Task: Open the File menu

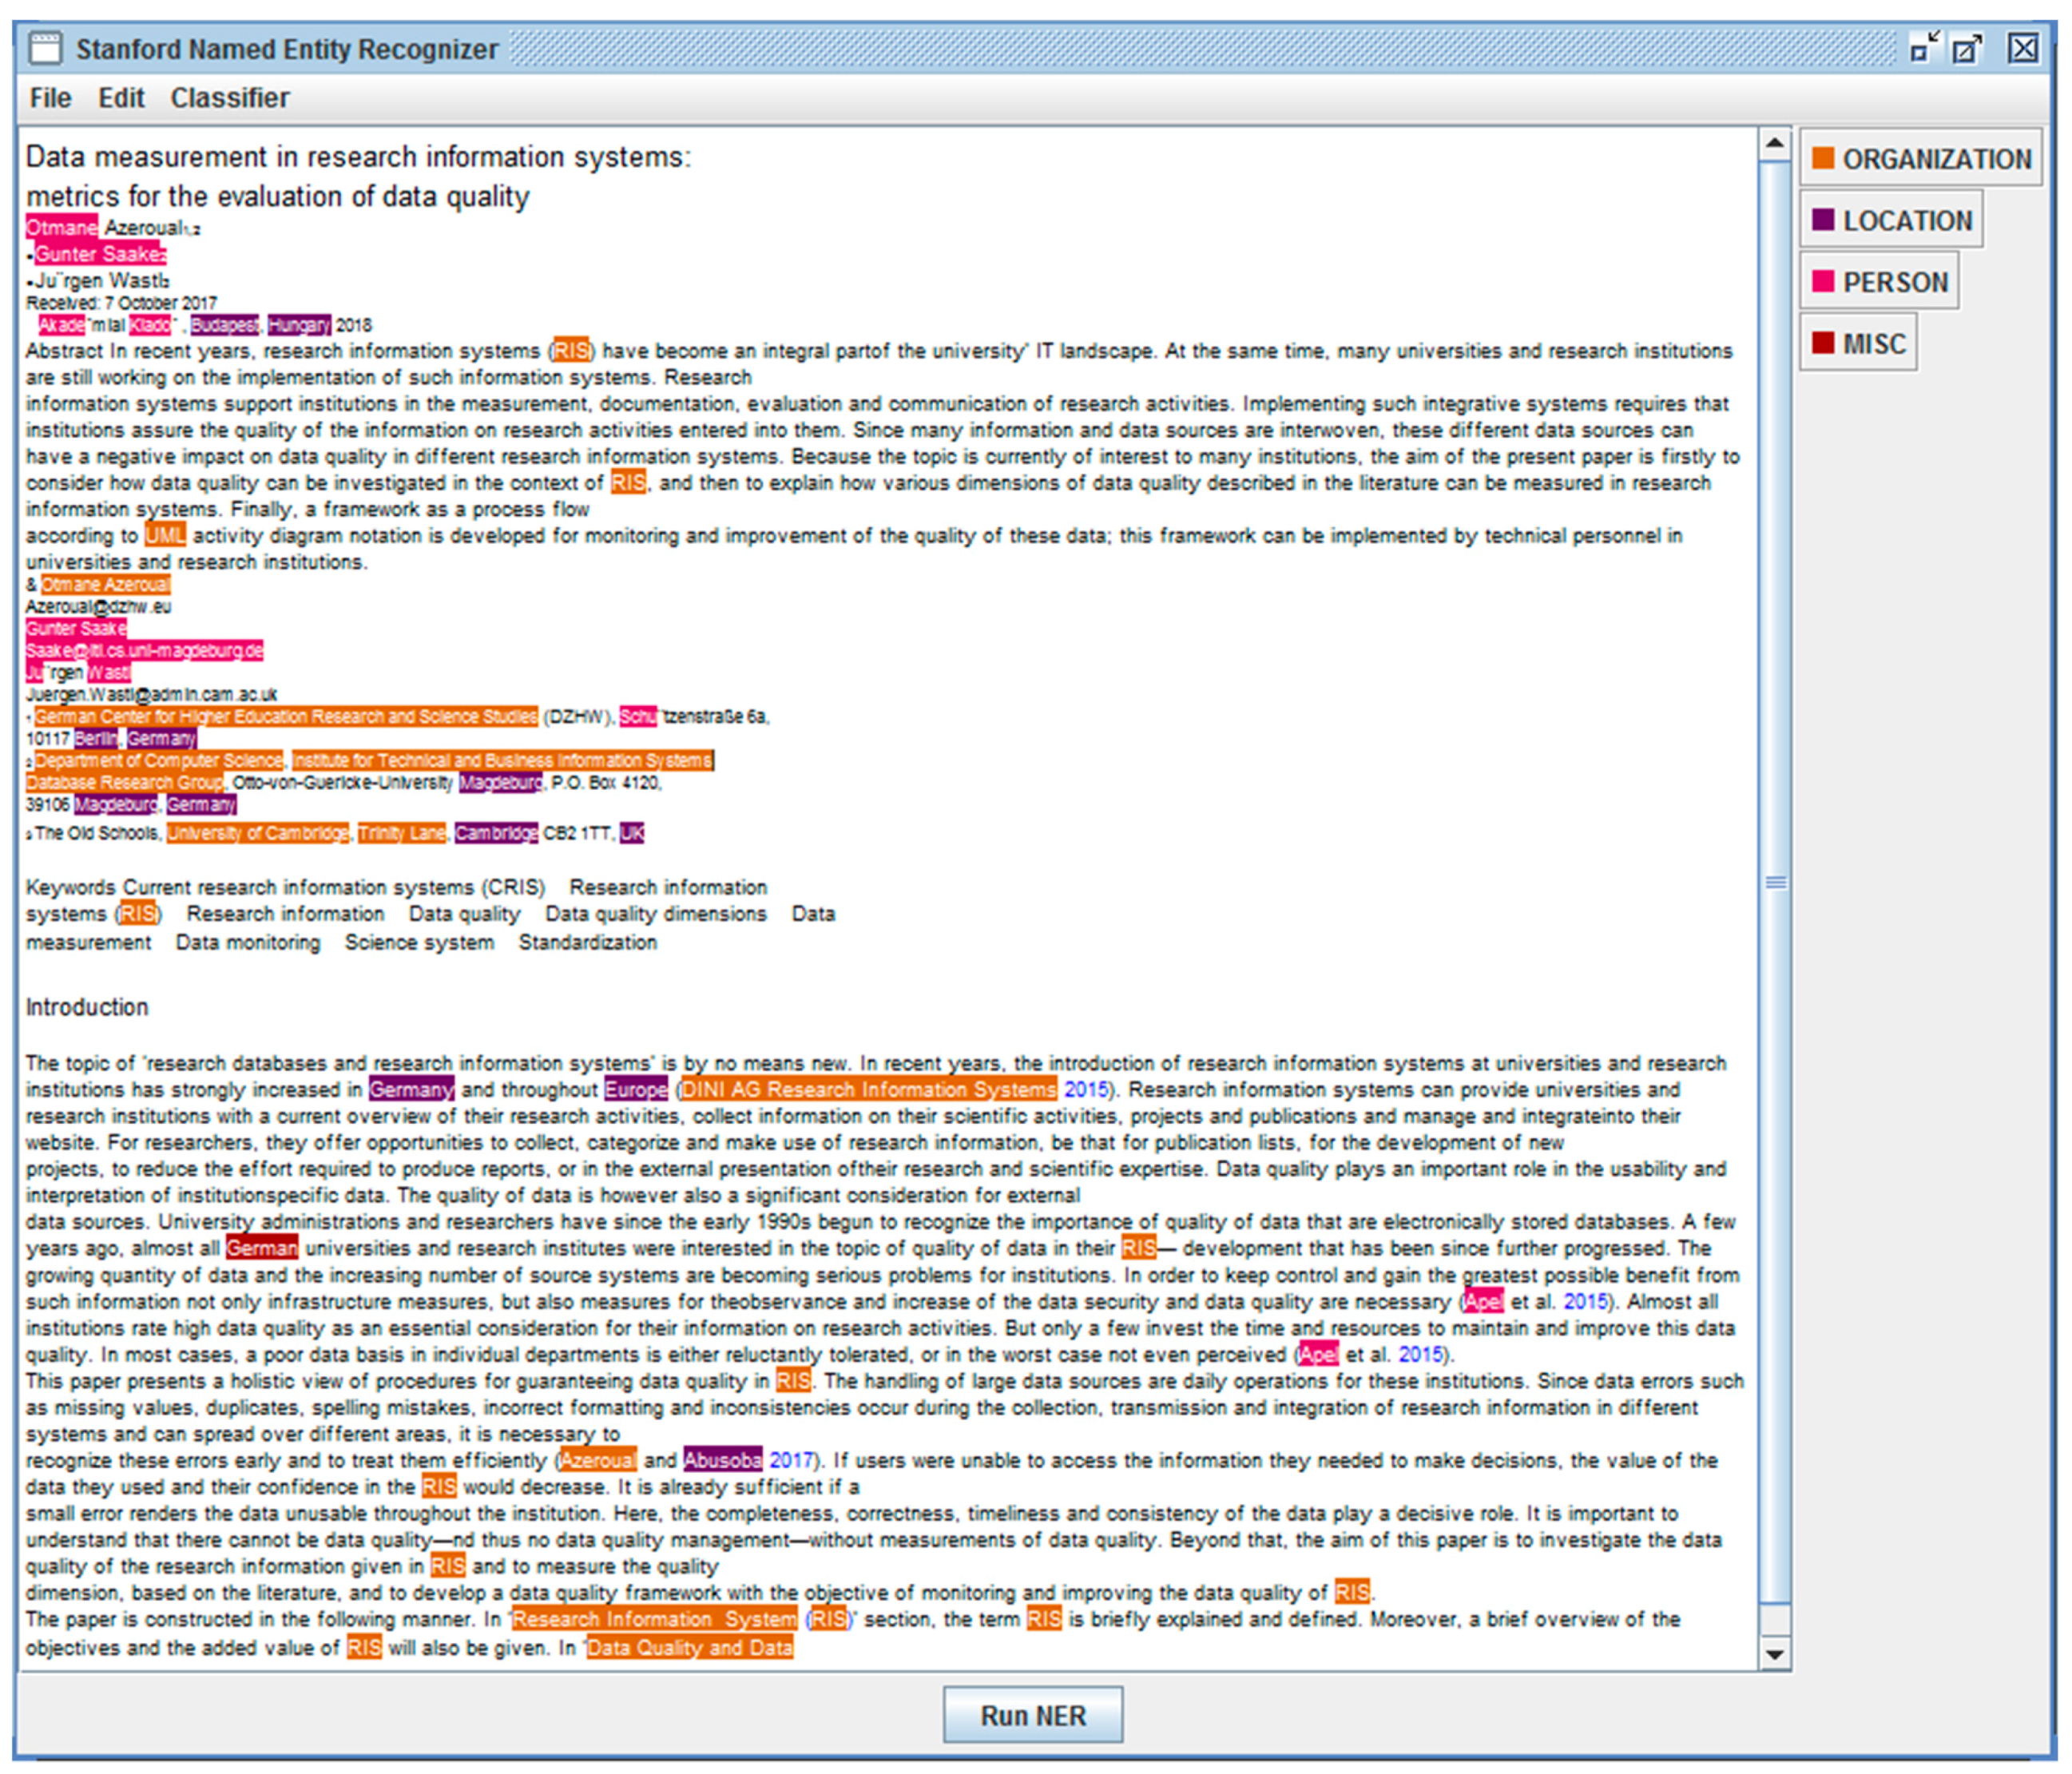Action: coord(50,98)
